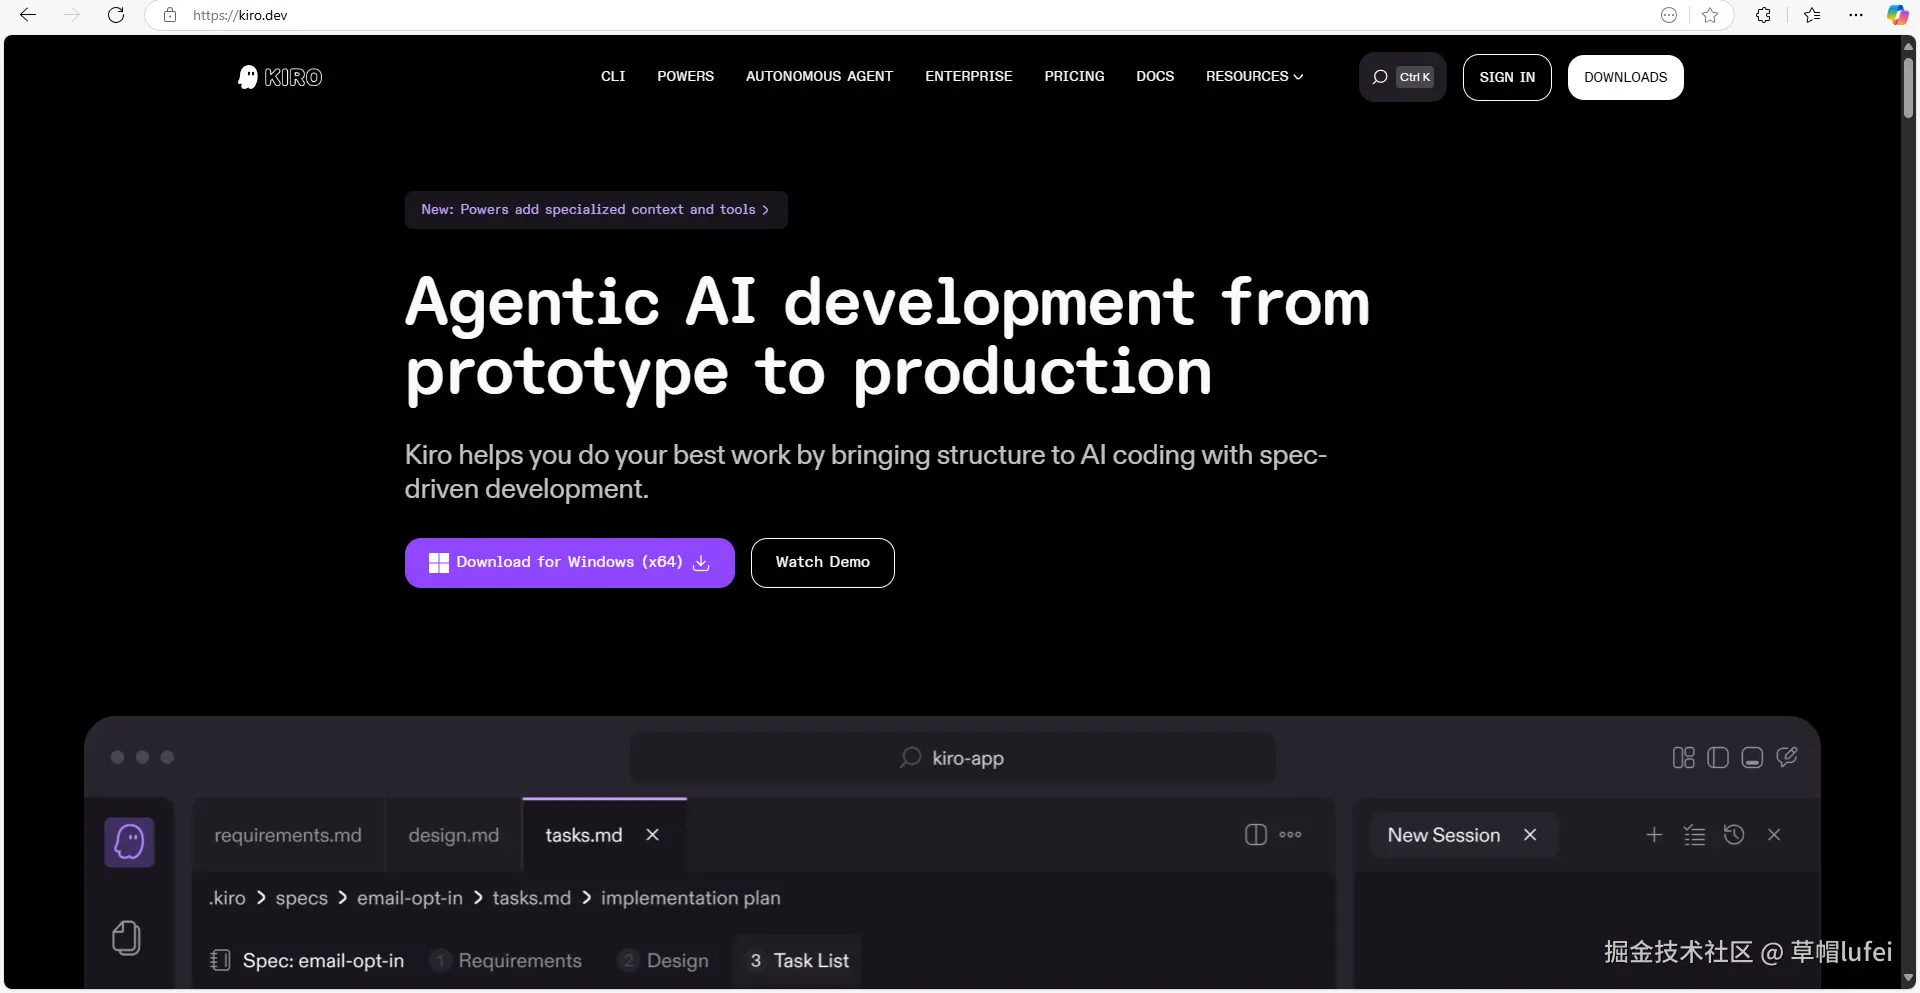Click .kiro in the breadcrumb path
Screen dimensions: 1920x993
coord(227,898)
